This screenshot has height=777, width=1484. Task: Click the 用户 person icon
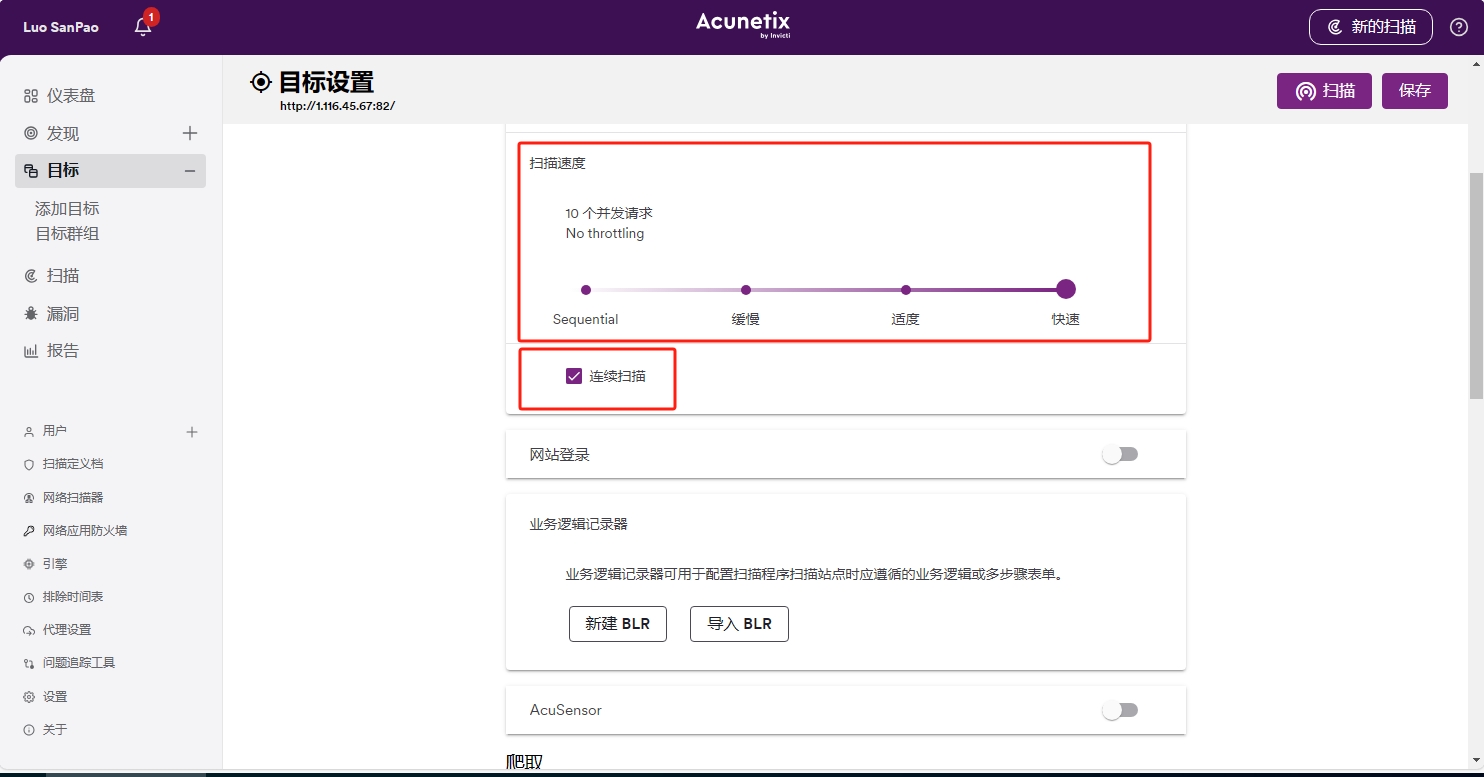(x=29, y=432)
